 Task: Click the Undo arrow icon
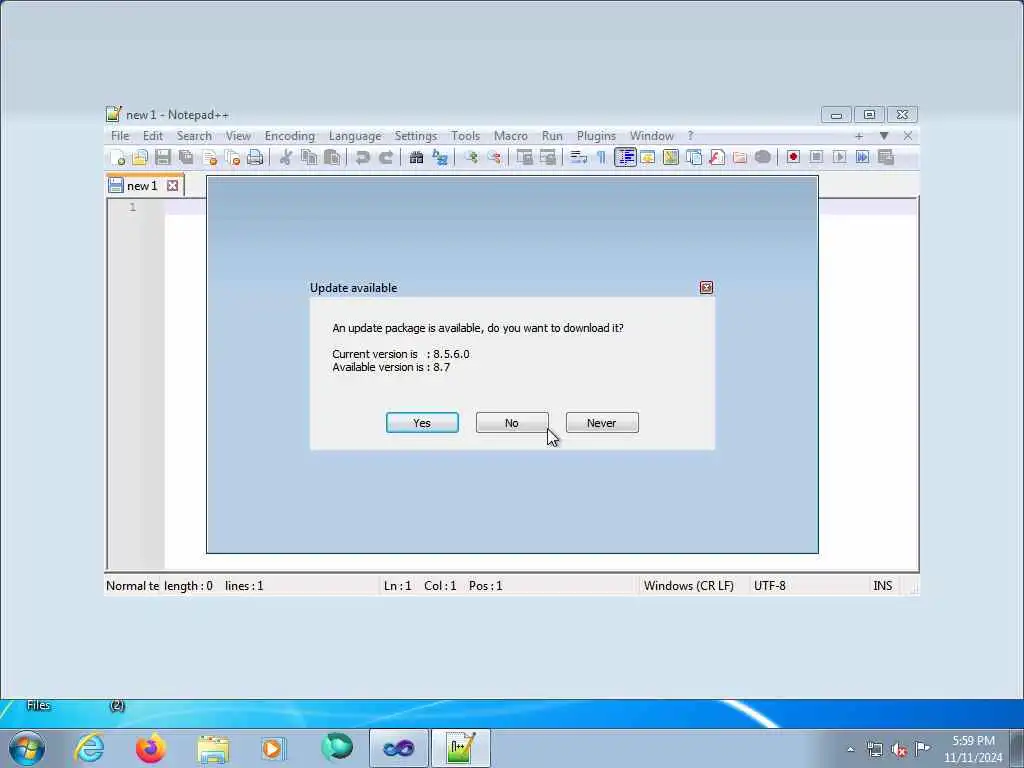pos(362,157)
